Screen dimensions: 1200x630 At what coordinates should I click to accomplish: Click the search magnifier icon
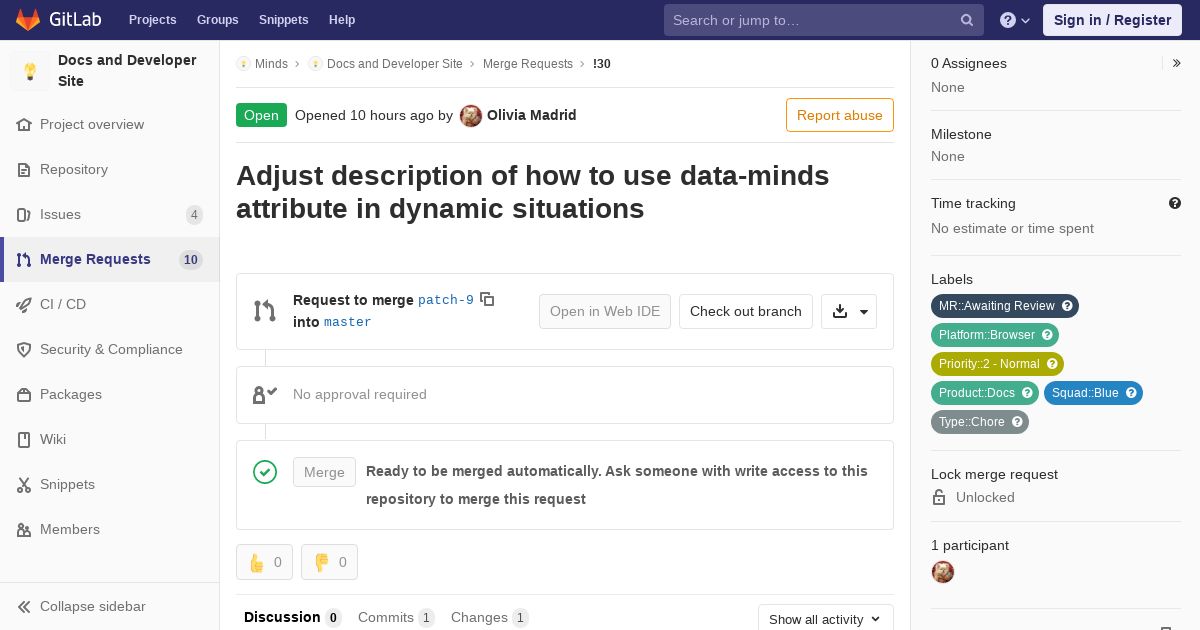click(967, 20)
